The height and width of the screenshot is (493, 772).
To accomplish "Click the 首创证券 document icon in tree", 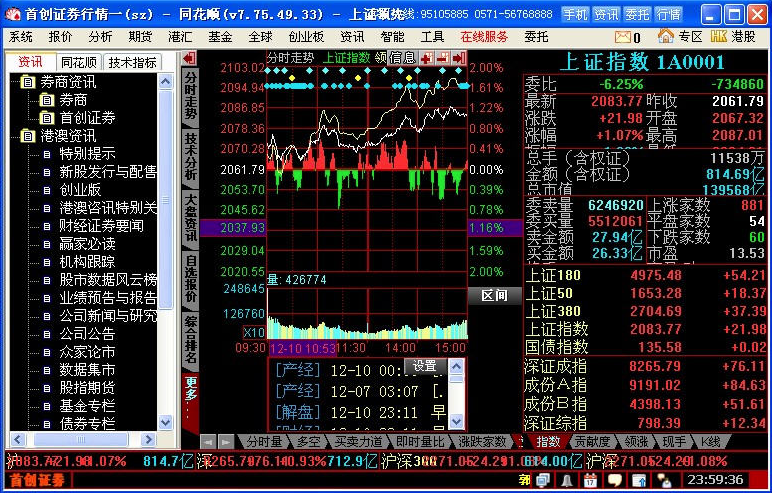I will [x=47, y=118].
